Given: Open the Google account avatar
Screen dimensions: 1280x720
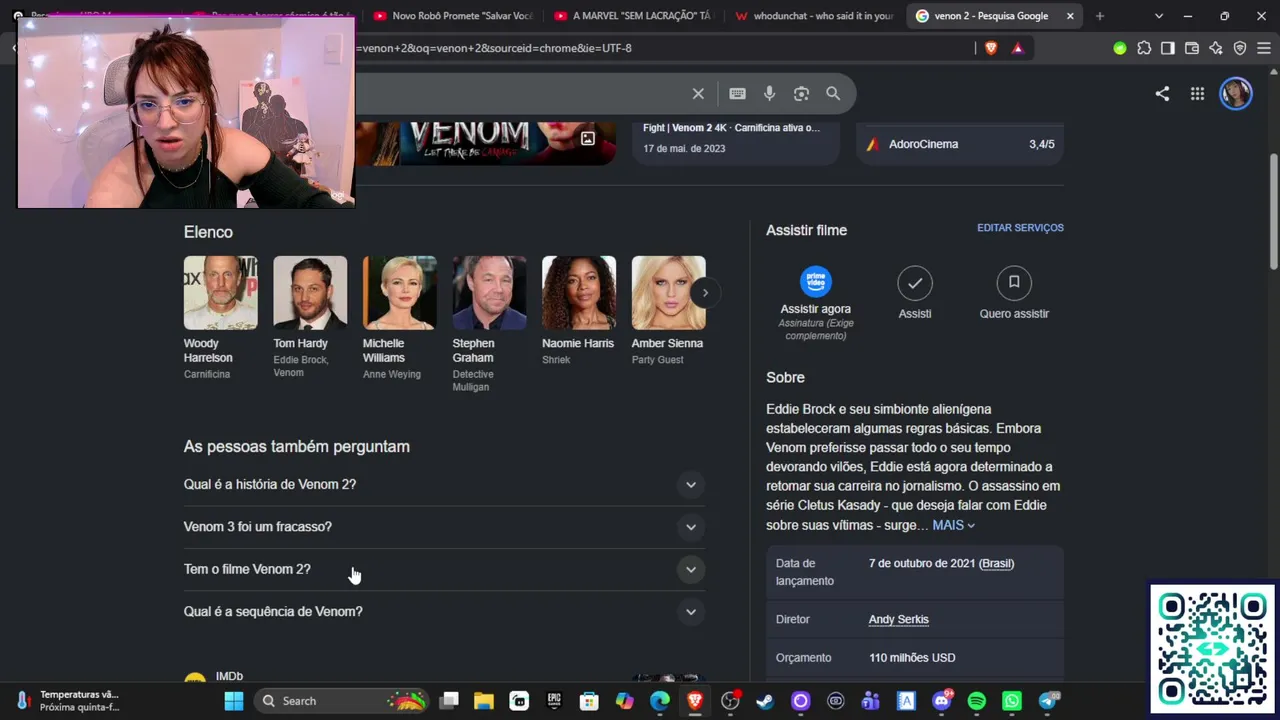Looking at the screenshot, I should coord(1236,94).
